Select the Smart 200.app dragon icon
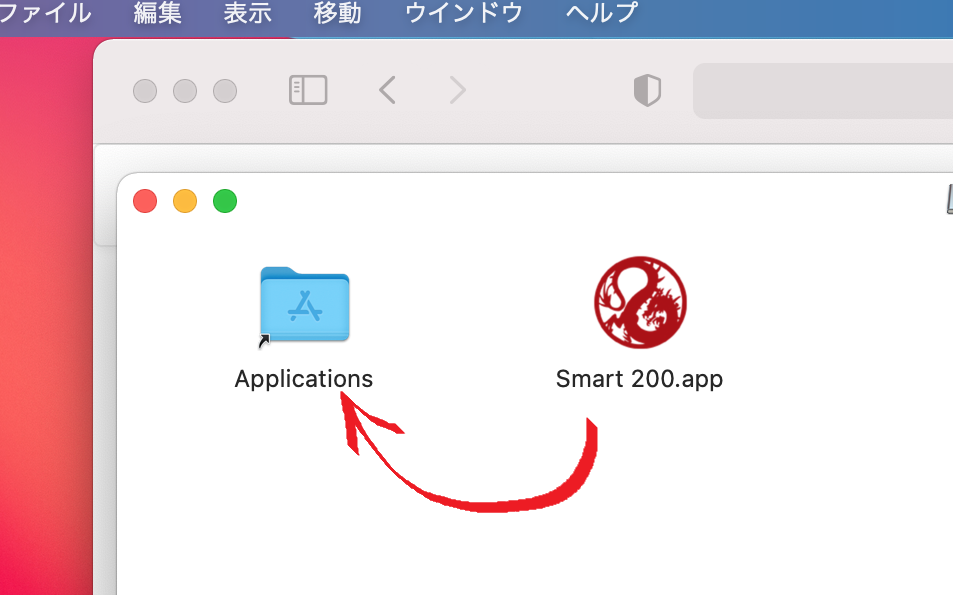 [x=640, y=302]
